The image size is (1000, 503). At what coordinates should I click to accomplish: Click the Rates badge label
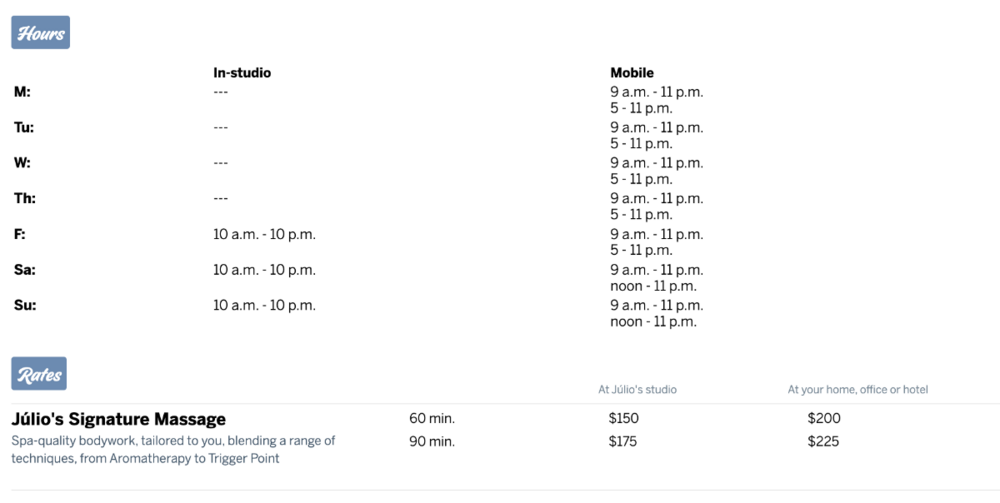point(39,374)
